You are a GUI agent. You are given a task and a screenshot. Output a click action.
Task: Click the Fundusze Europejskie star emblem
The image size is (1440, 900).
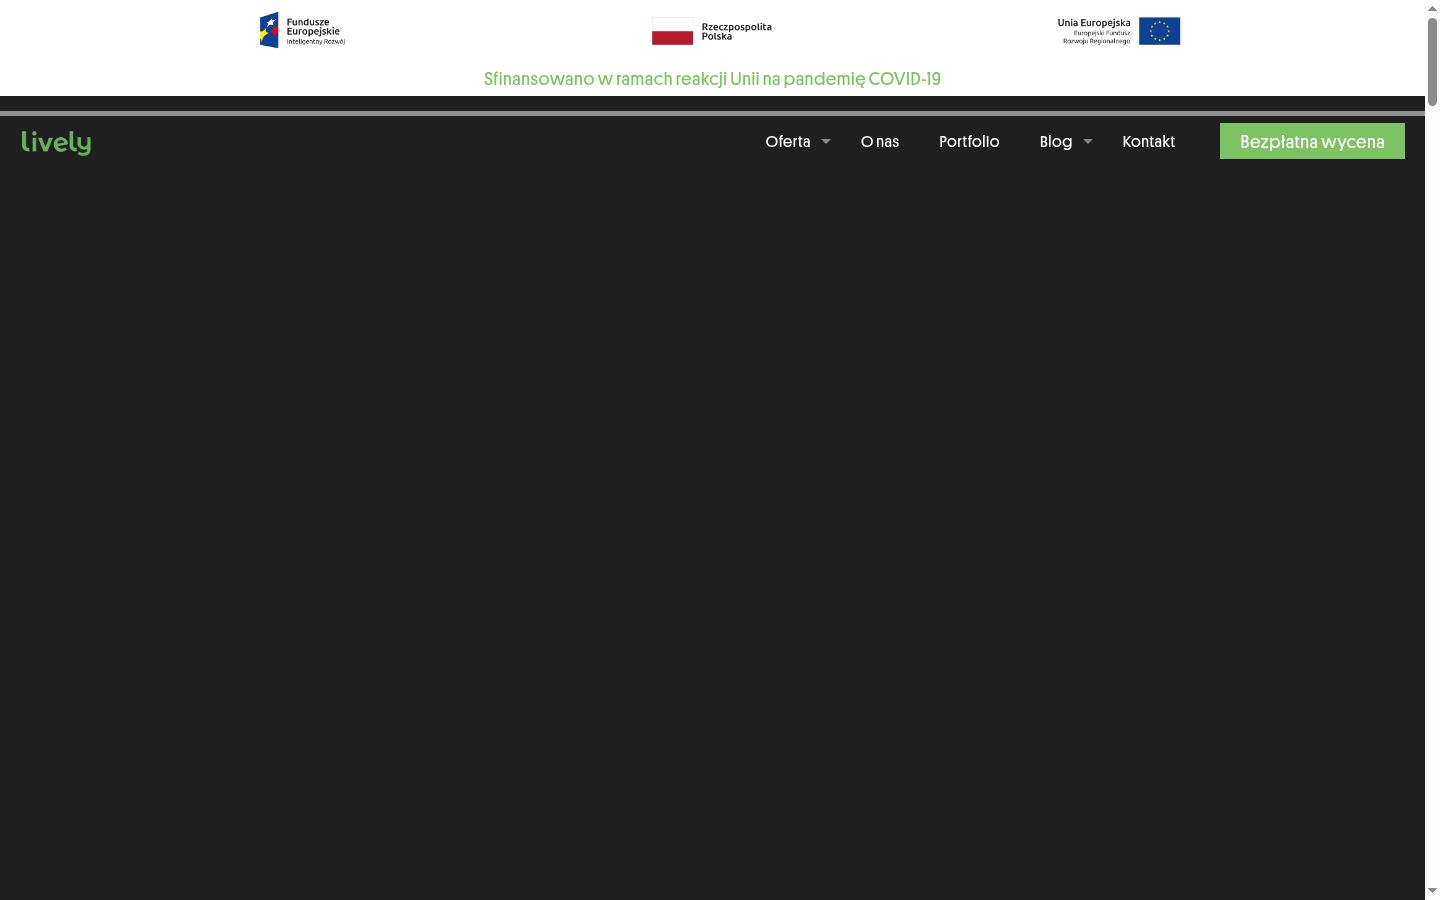tap(269, 30)
